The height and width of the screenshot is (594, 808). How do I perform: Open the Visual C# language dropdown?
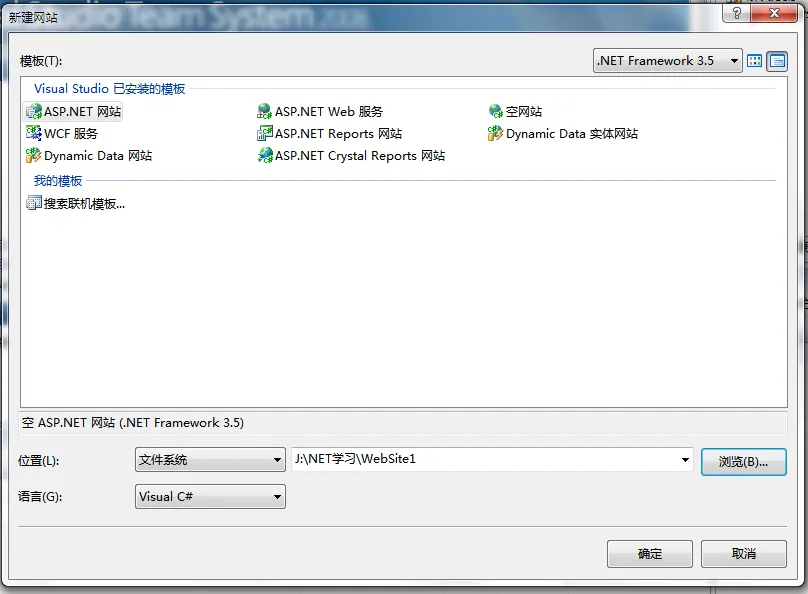pos(210,497)
